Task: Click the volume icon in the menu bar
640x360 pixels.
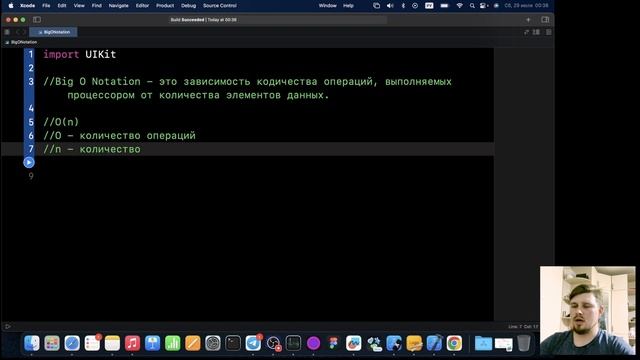Action: click(x=390, y=6)
